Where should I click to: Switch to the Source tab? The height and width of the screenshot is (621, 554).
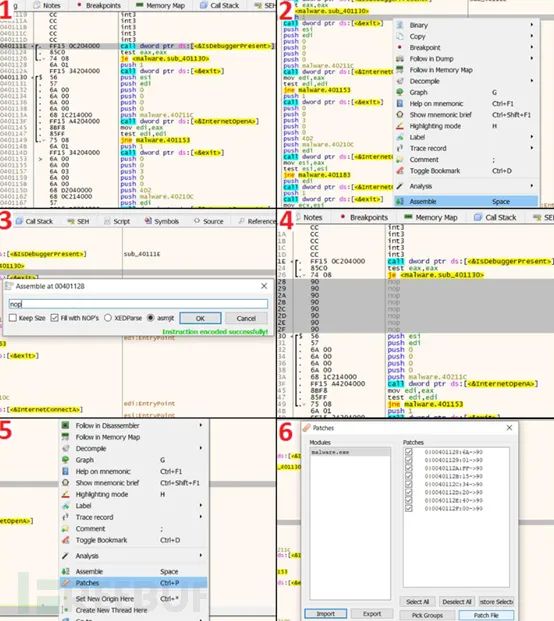pyautogui.click(x=209, y=221)
